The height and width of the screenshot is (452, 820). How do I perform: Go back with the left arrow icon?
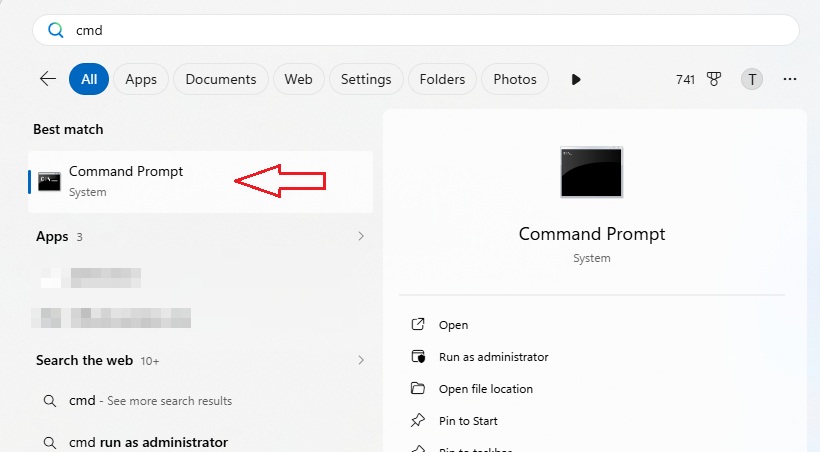tap(48, 79)
